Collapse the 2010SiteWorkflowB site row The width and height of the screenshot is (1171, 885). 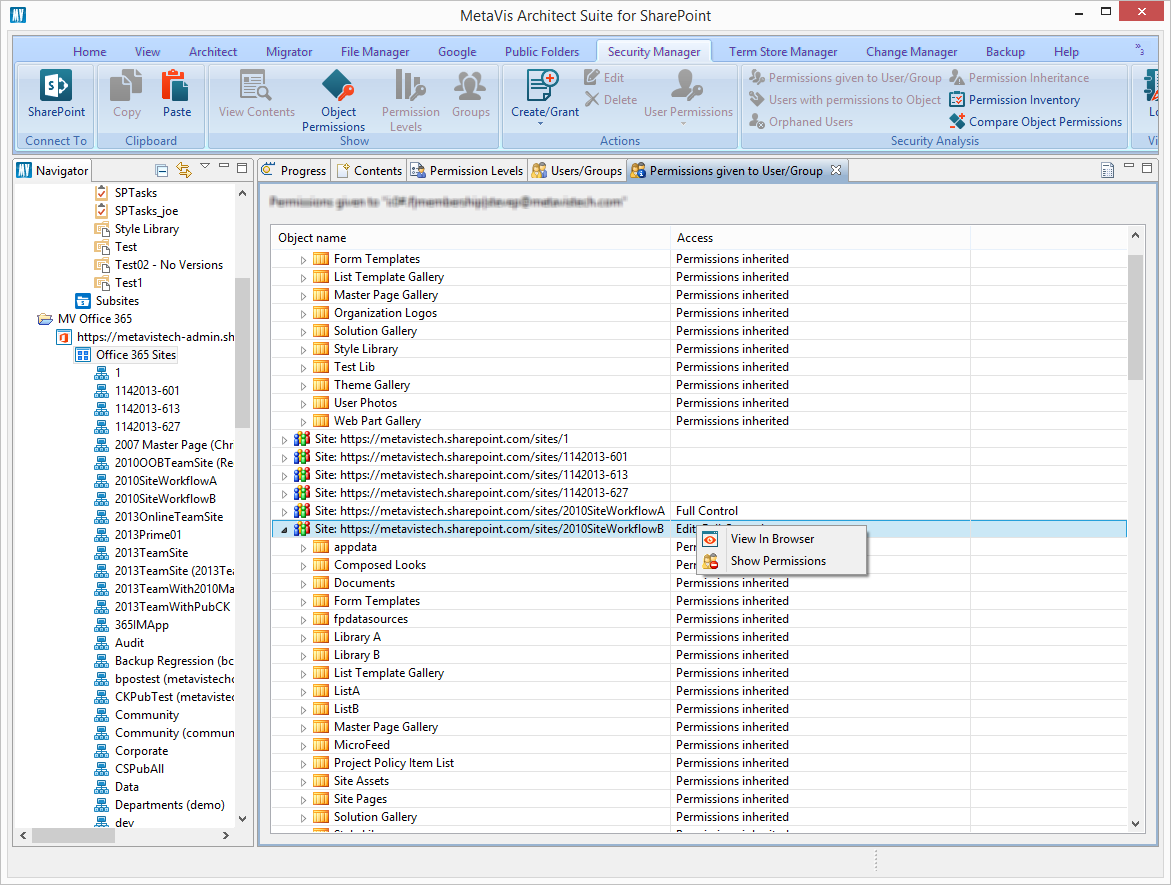pyautogui.click(x=284, y=529)
